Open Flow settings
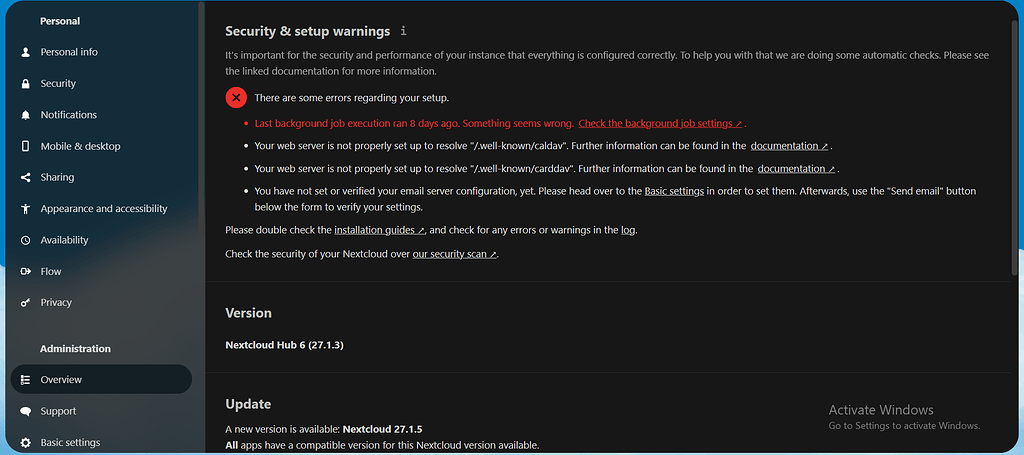The height and width of the screenshot is (455, 1024). point(101,272)
